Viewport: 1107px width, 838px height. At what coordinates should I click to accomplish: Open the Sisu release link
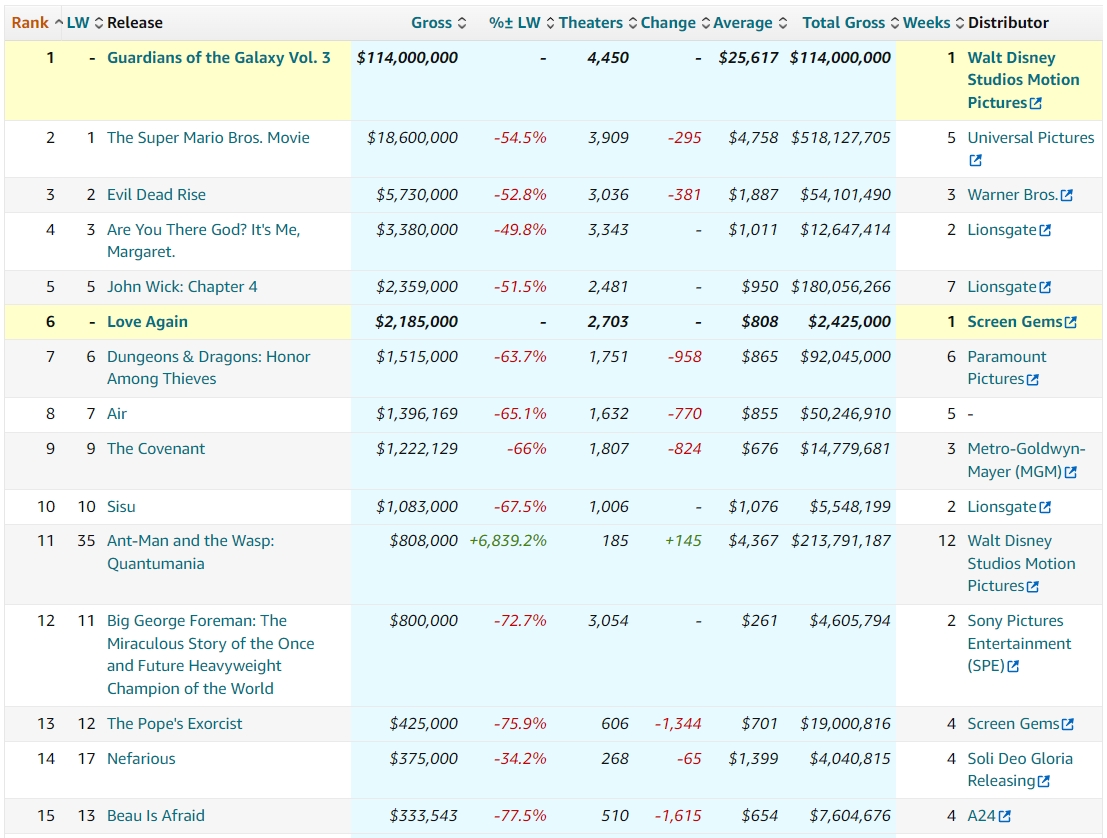(x=121, y=507)
